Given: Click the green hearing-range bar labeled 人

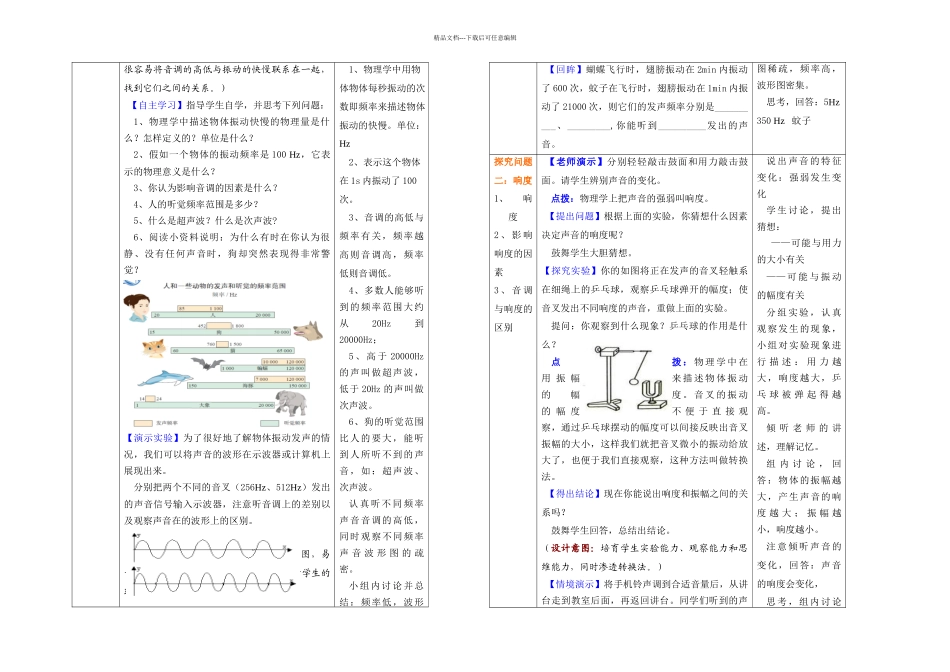Looking at the screenshot, I should [x=213, y=315].
